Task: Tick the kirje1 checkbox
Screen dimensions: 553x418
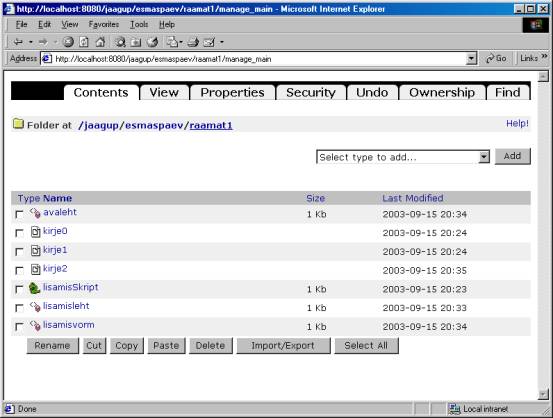Action: coord(19,252)
